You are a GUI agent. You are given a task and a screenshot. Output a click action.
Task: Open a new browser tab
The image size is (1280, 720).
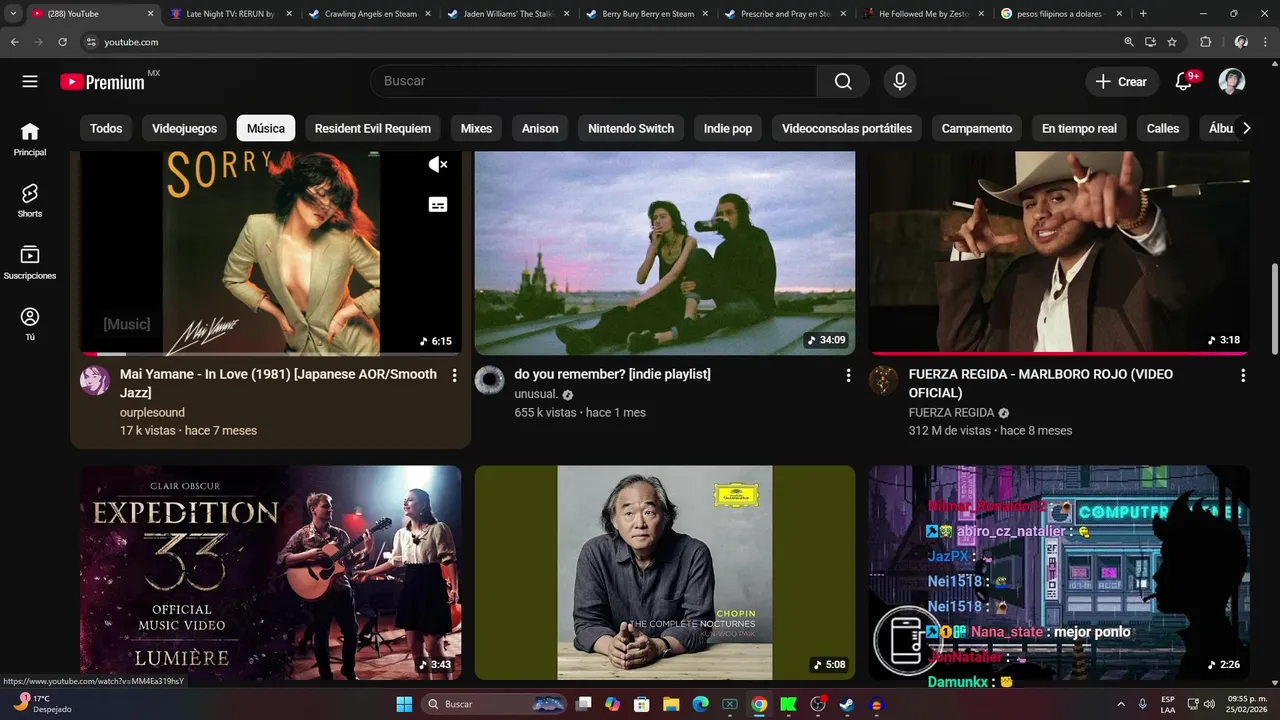pos(1143,14)
